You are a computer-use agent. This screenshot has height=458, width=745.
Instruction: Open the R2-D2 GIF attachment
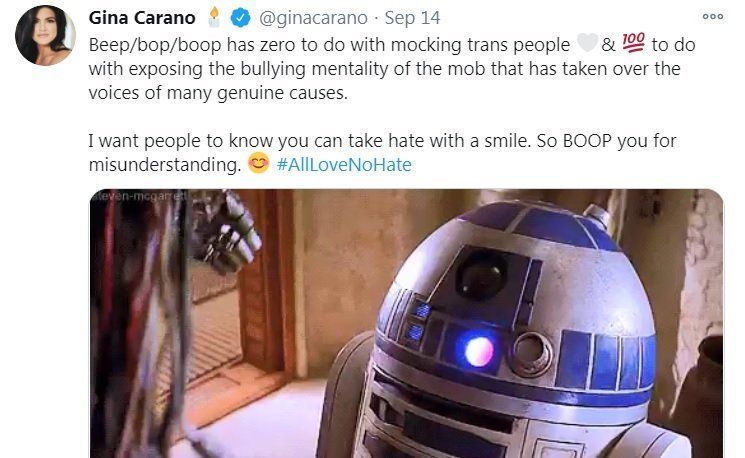pos(406,324)
